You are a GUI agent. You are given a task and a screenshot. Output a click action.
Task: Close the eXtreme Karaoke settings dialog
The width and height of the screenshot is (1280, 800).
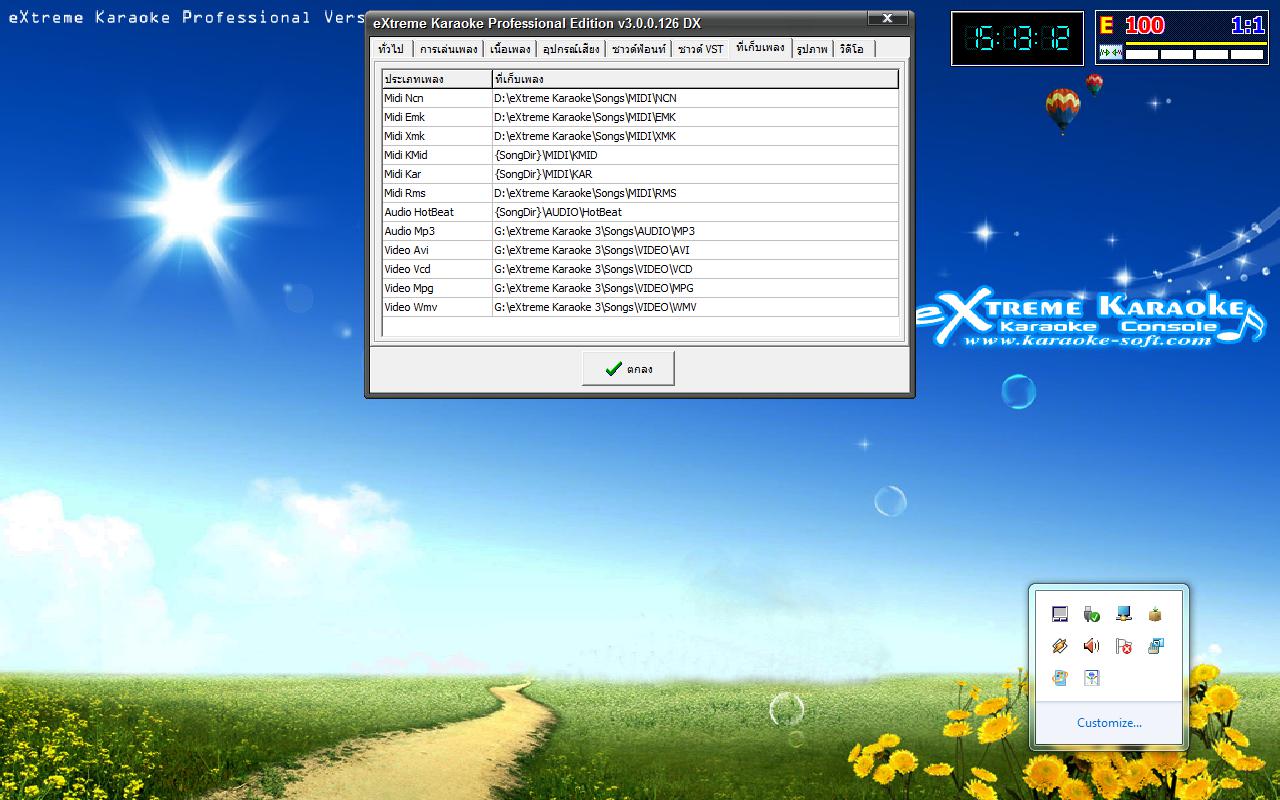[887, 19]
